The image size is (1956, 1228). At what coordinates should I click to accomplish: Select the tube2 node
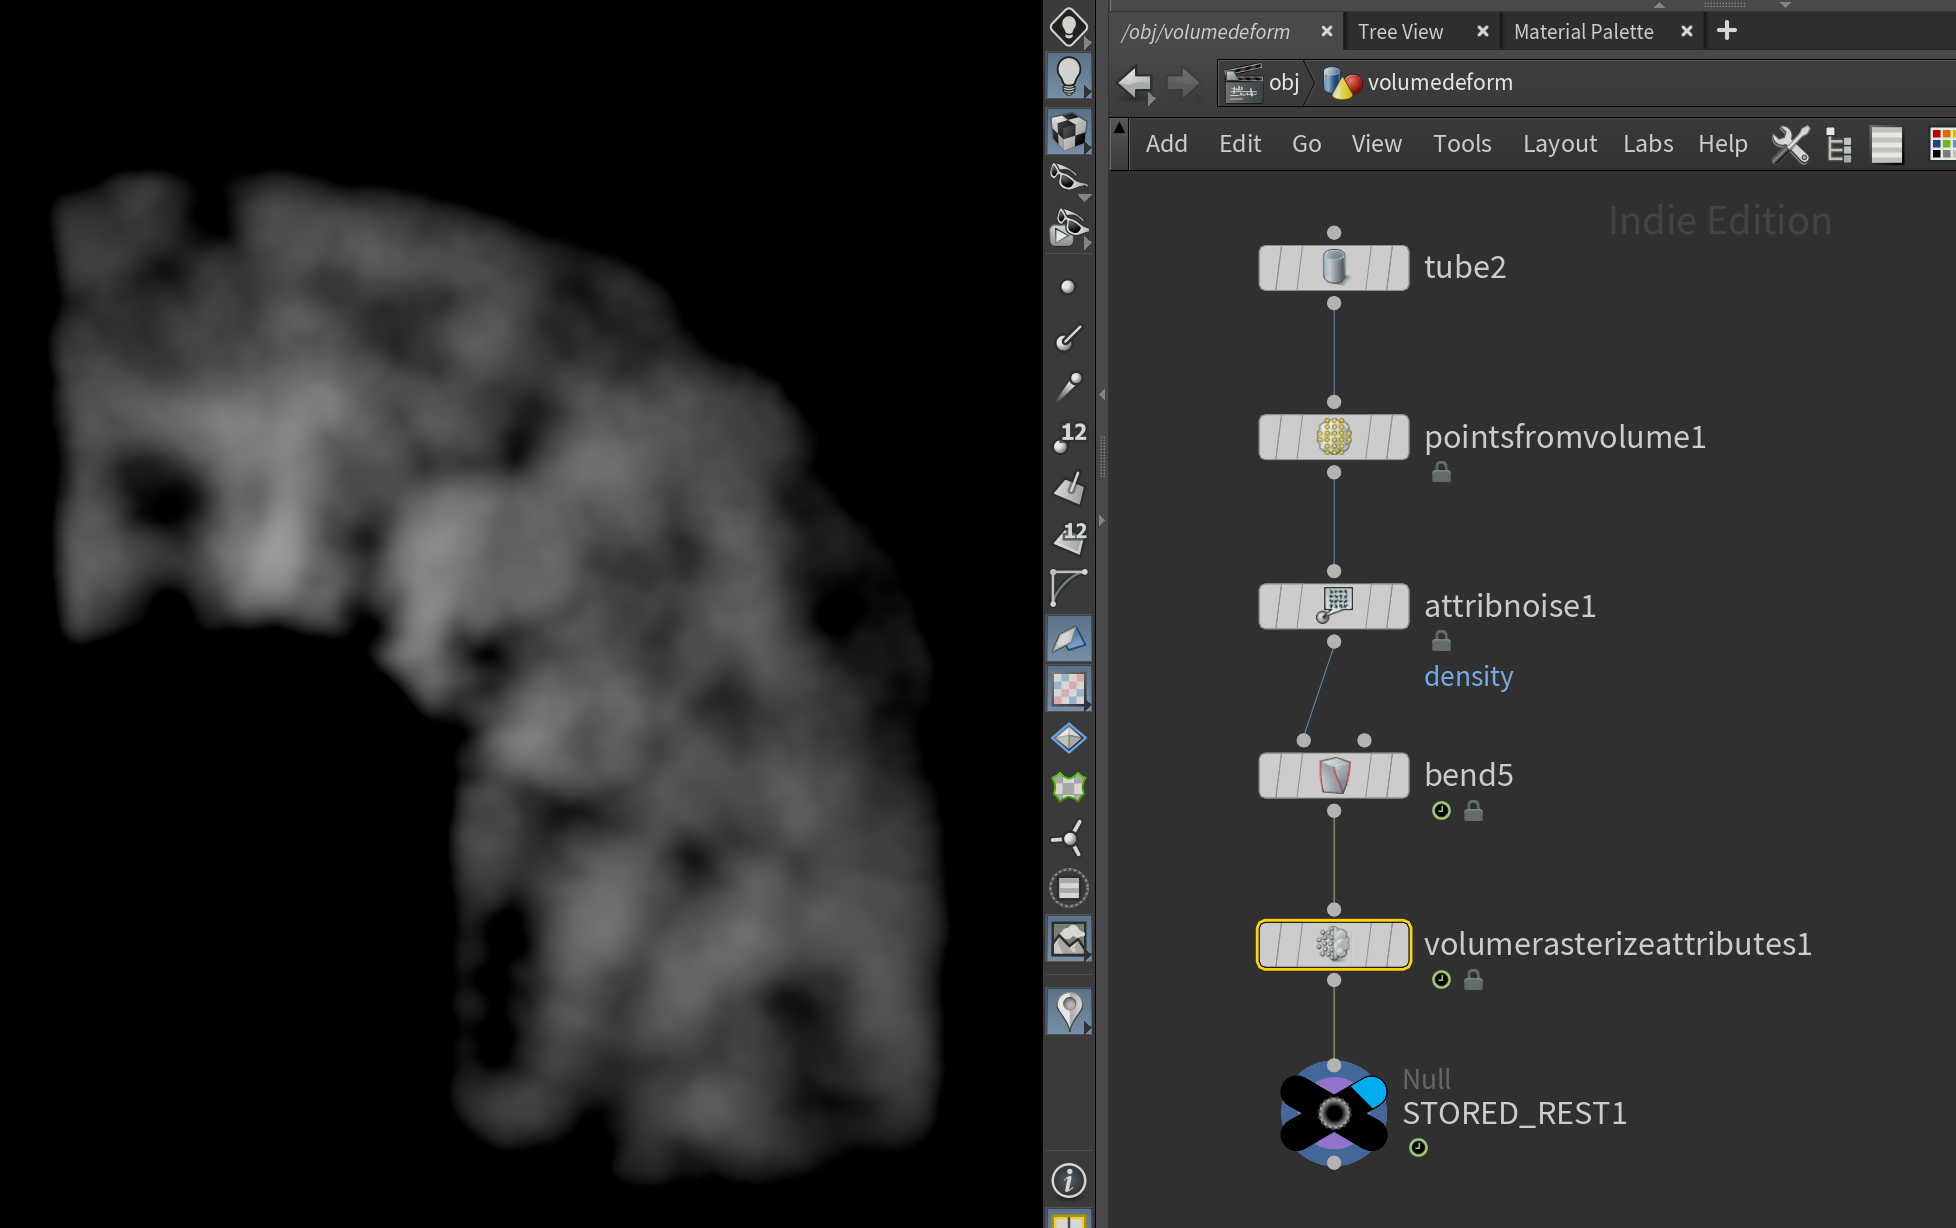(1333, 268)
